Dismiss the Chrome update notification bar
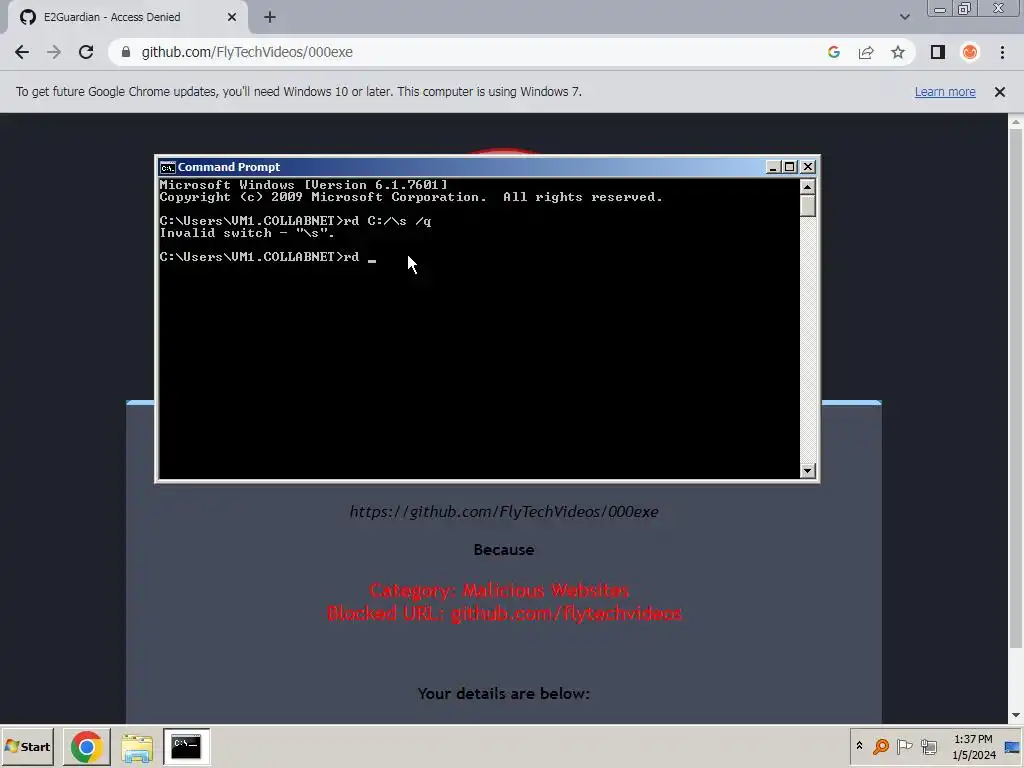1024x768 pixels. pos(999,92)
